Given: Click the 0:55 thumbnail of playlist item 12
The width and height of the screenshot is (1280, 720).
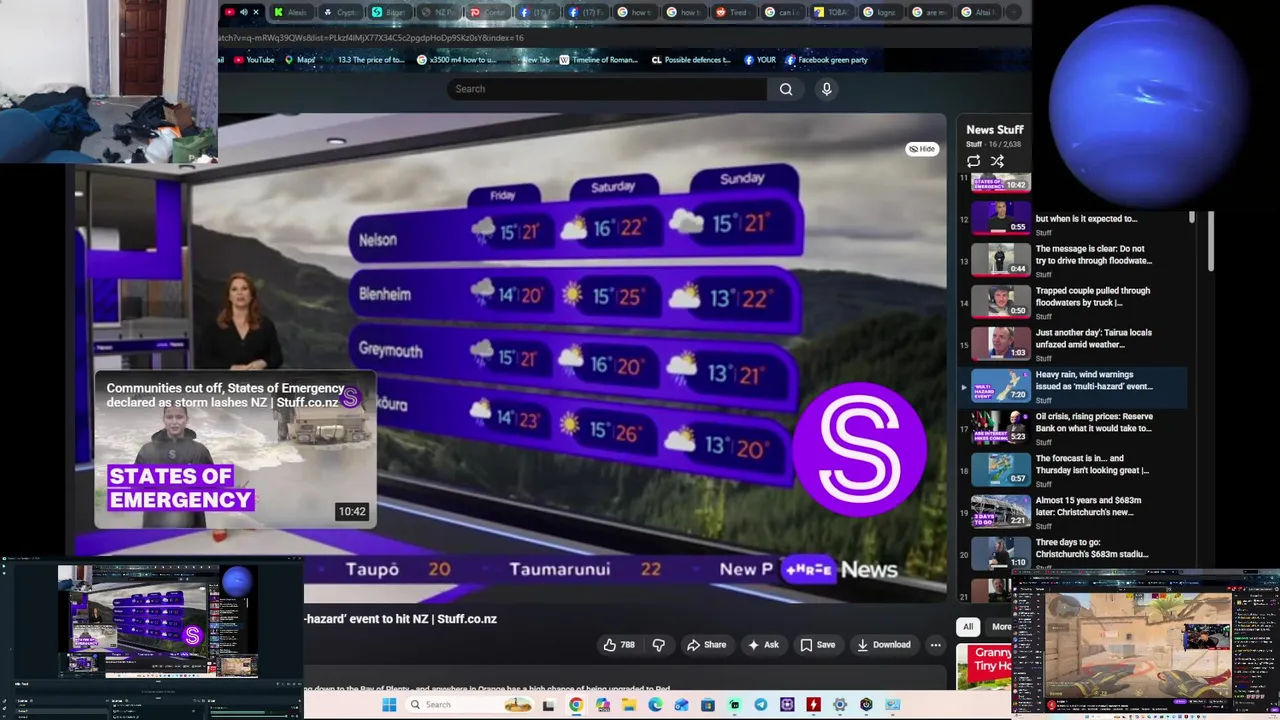Looking at the screenshot, I should [1001, 218].
